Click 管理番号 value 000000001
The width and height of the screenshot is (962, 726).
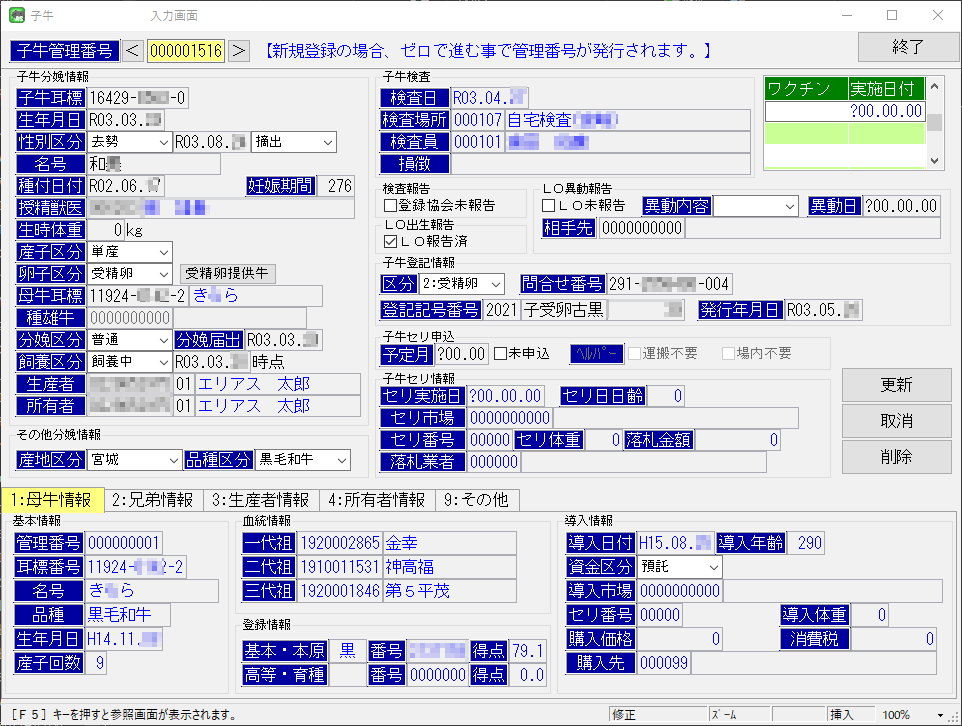tap(124, 543)
